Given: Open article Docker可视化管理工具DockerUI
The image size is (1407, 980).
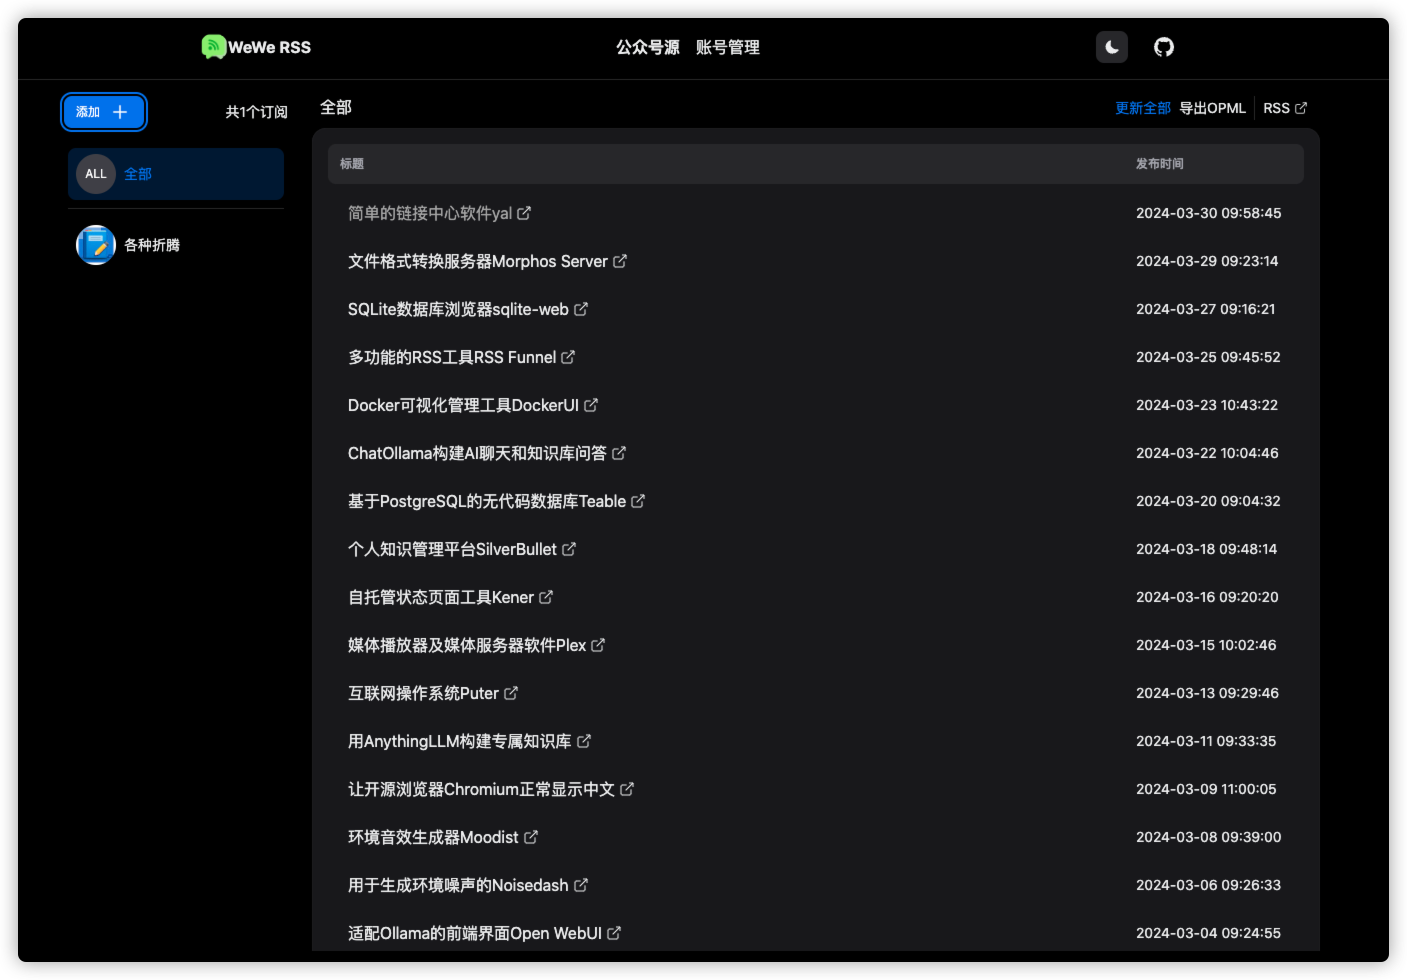Looking at the screenshot, I should tap(463, 405).
